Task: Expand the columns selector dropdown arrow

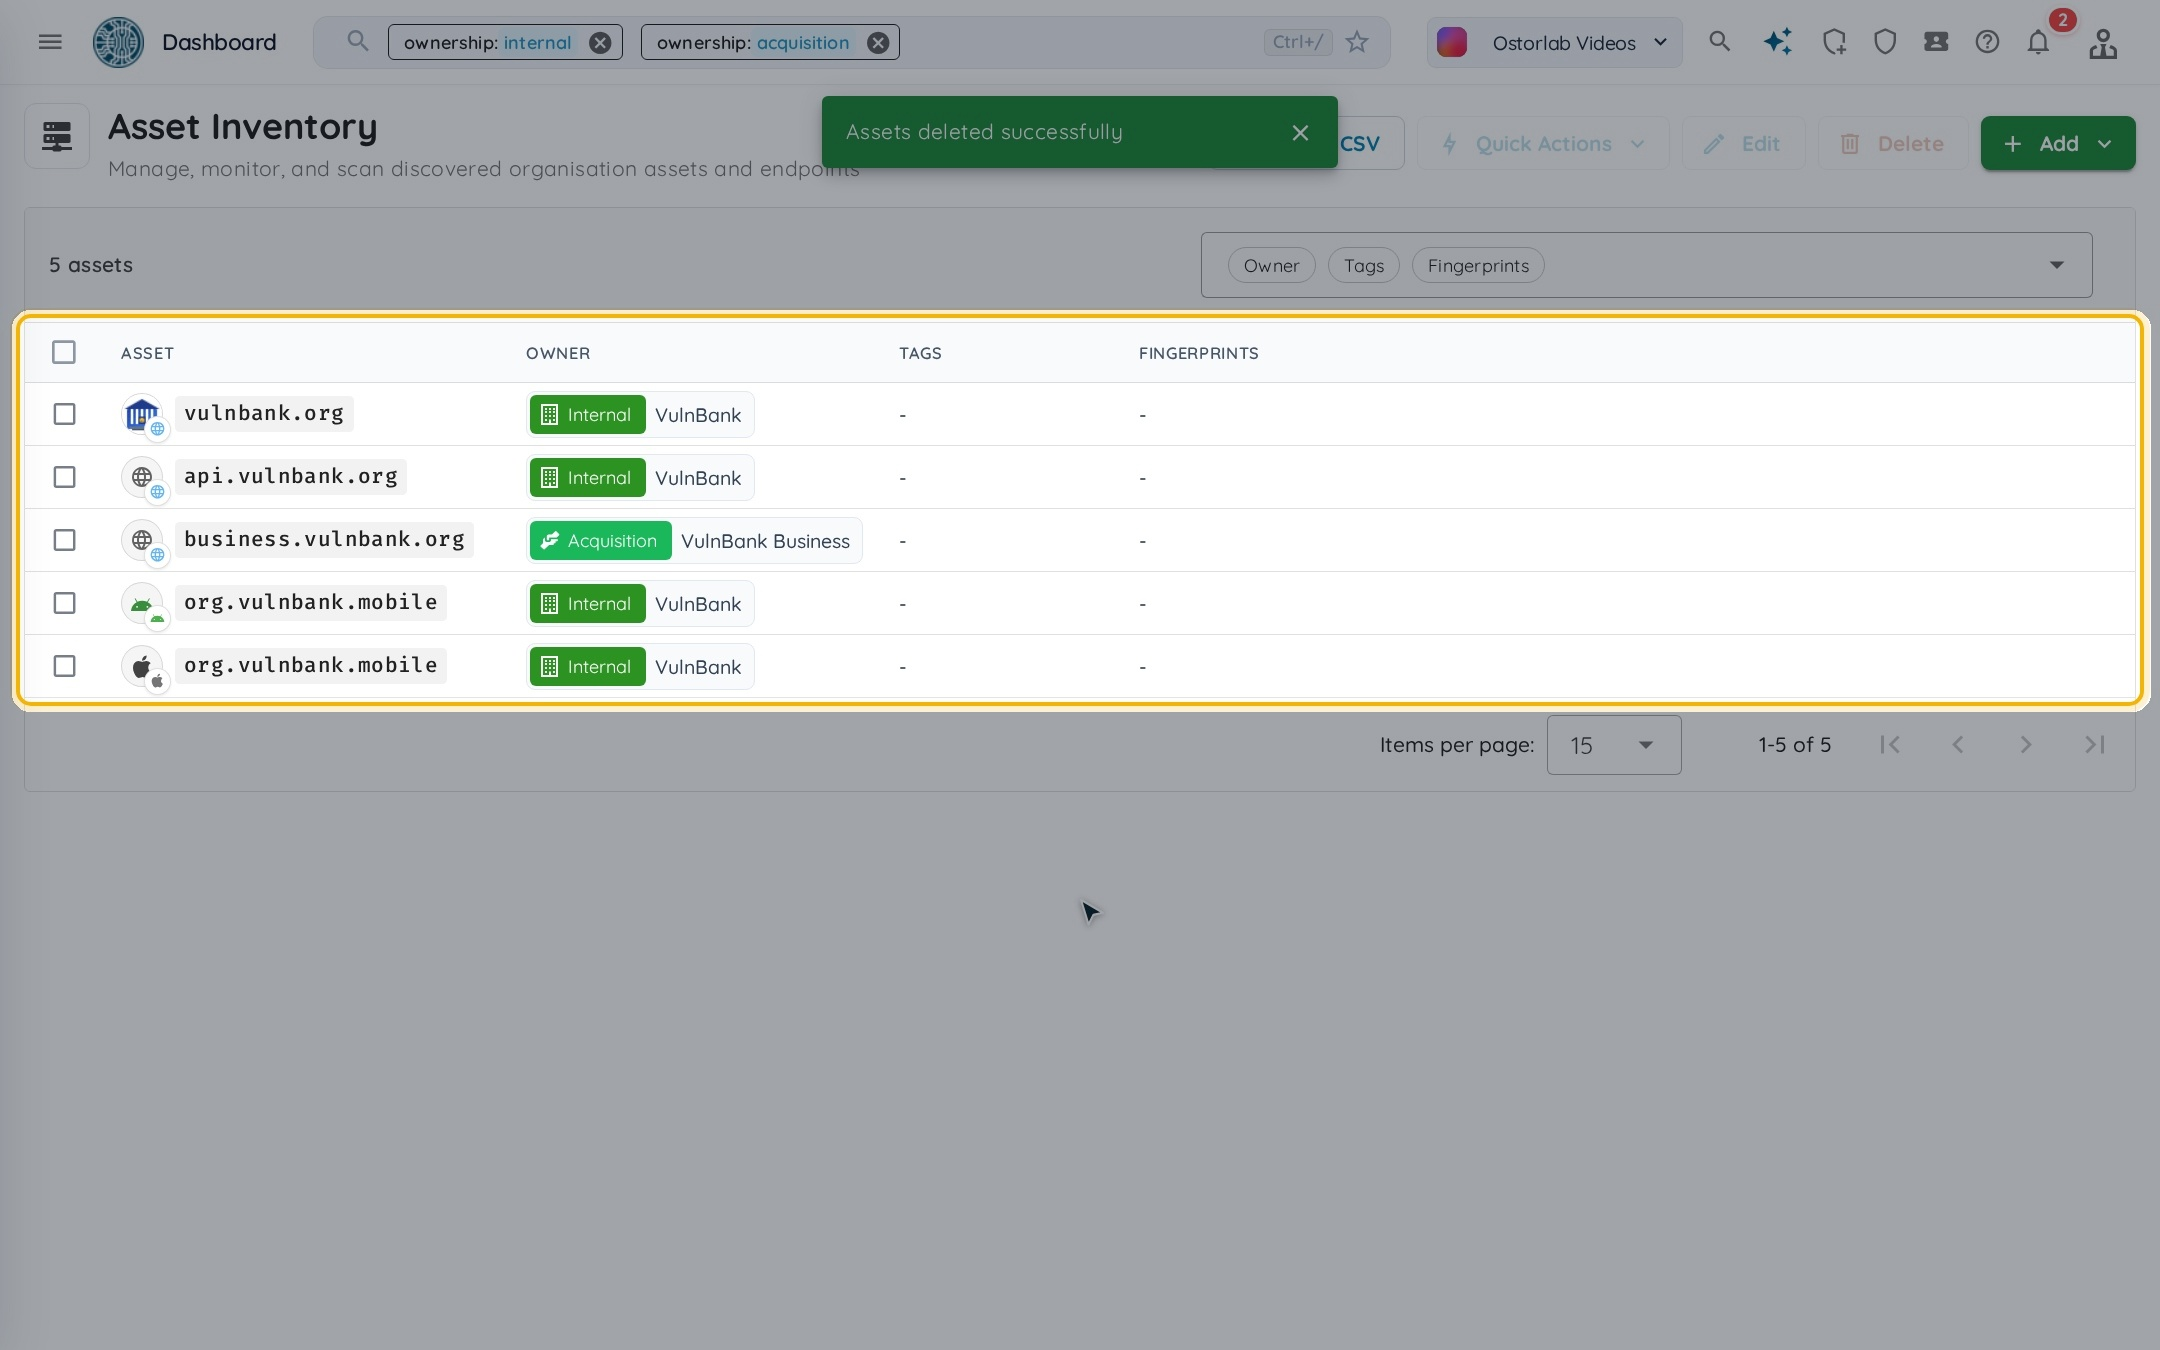Action: [2057, 265]
